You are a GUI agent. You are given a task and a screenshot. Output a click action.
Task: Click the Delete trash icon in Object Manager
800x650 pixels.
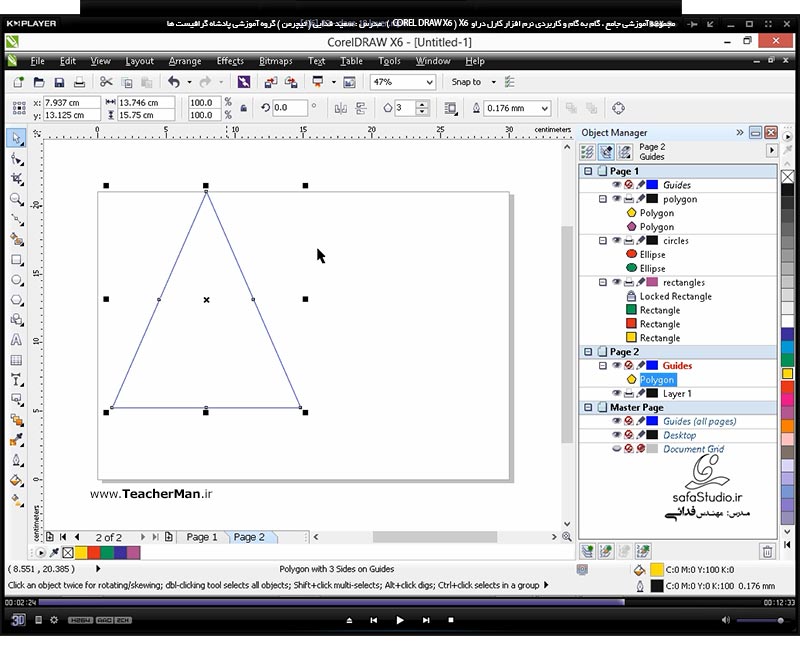pos(767,552)
